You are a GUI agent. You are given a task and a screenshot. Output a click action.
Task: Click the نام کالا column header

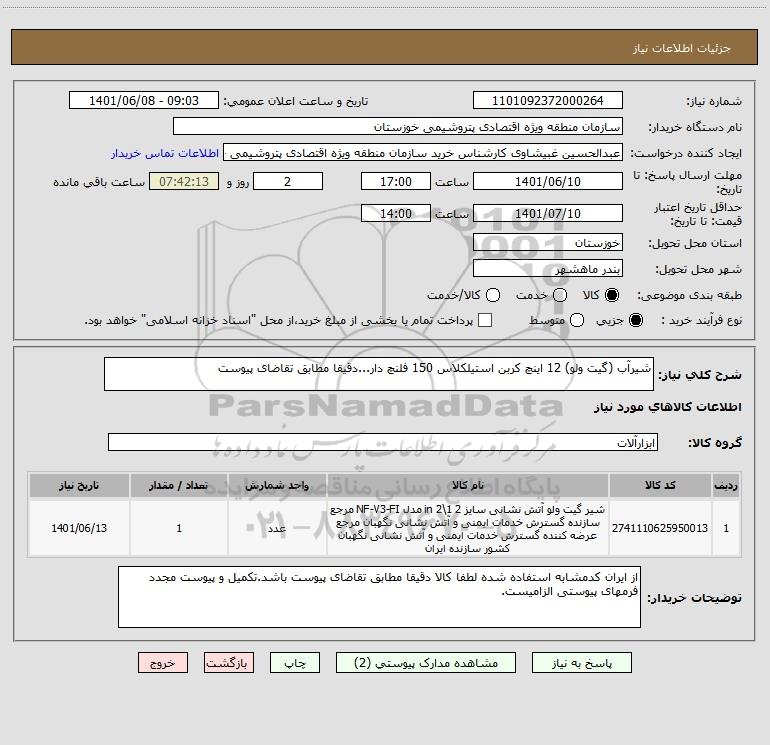click(468, 485)
